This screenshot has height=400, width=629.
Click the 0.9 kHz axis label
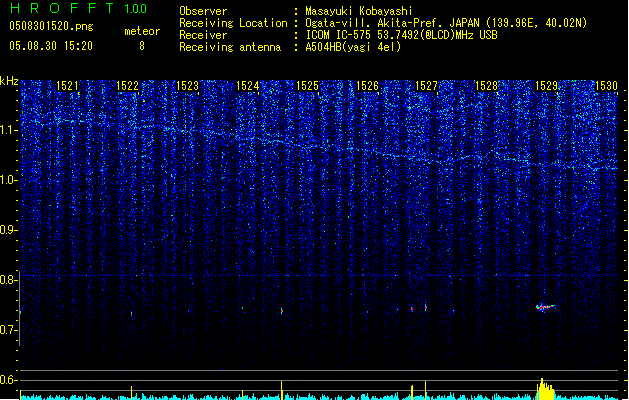point(9,230)
